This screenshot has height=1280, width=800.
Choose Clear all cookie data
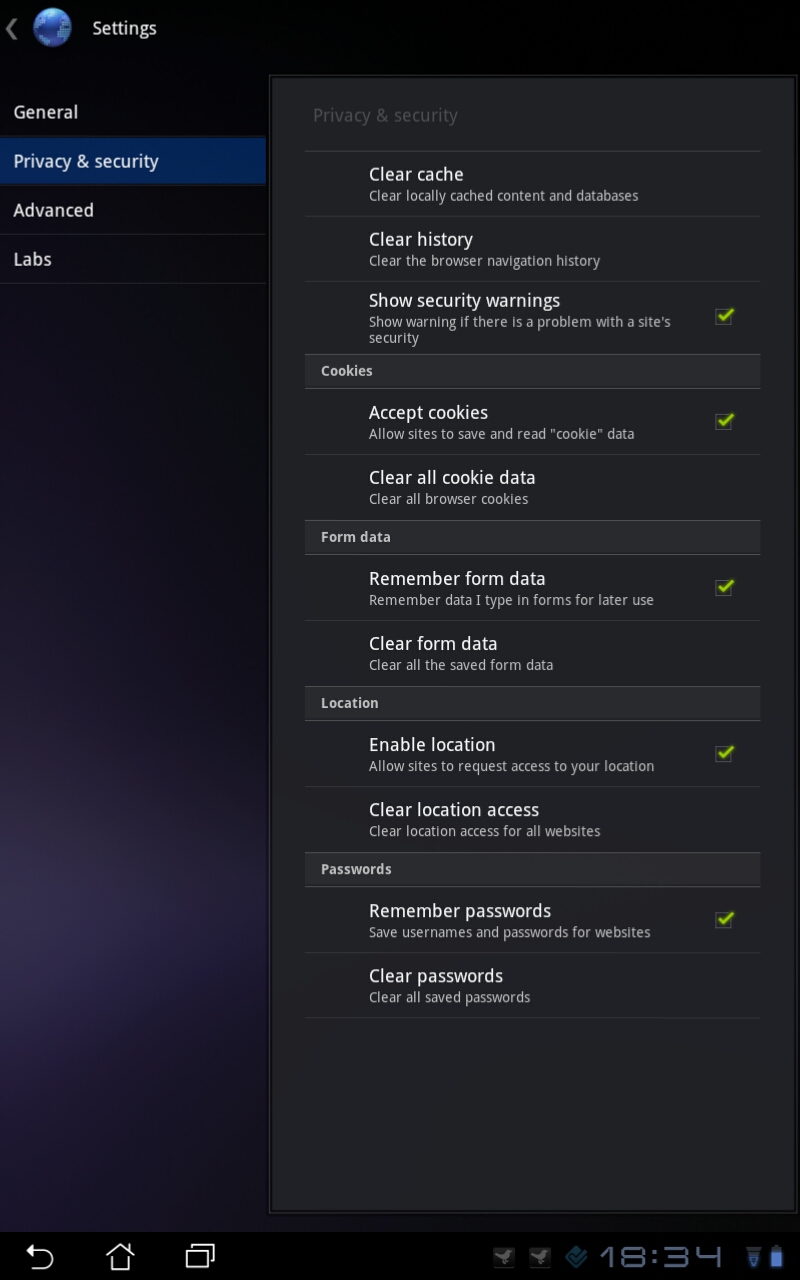[x=532, y=487]
